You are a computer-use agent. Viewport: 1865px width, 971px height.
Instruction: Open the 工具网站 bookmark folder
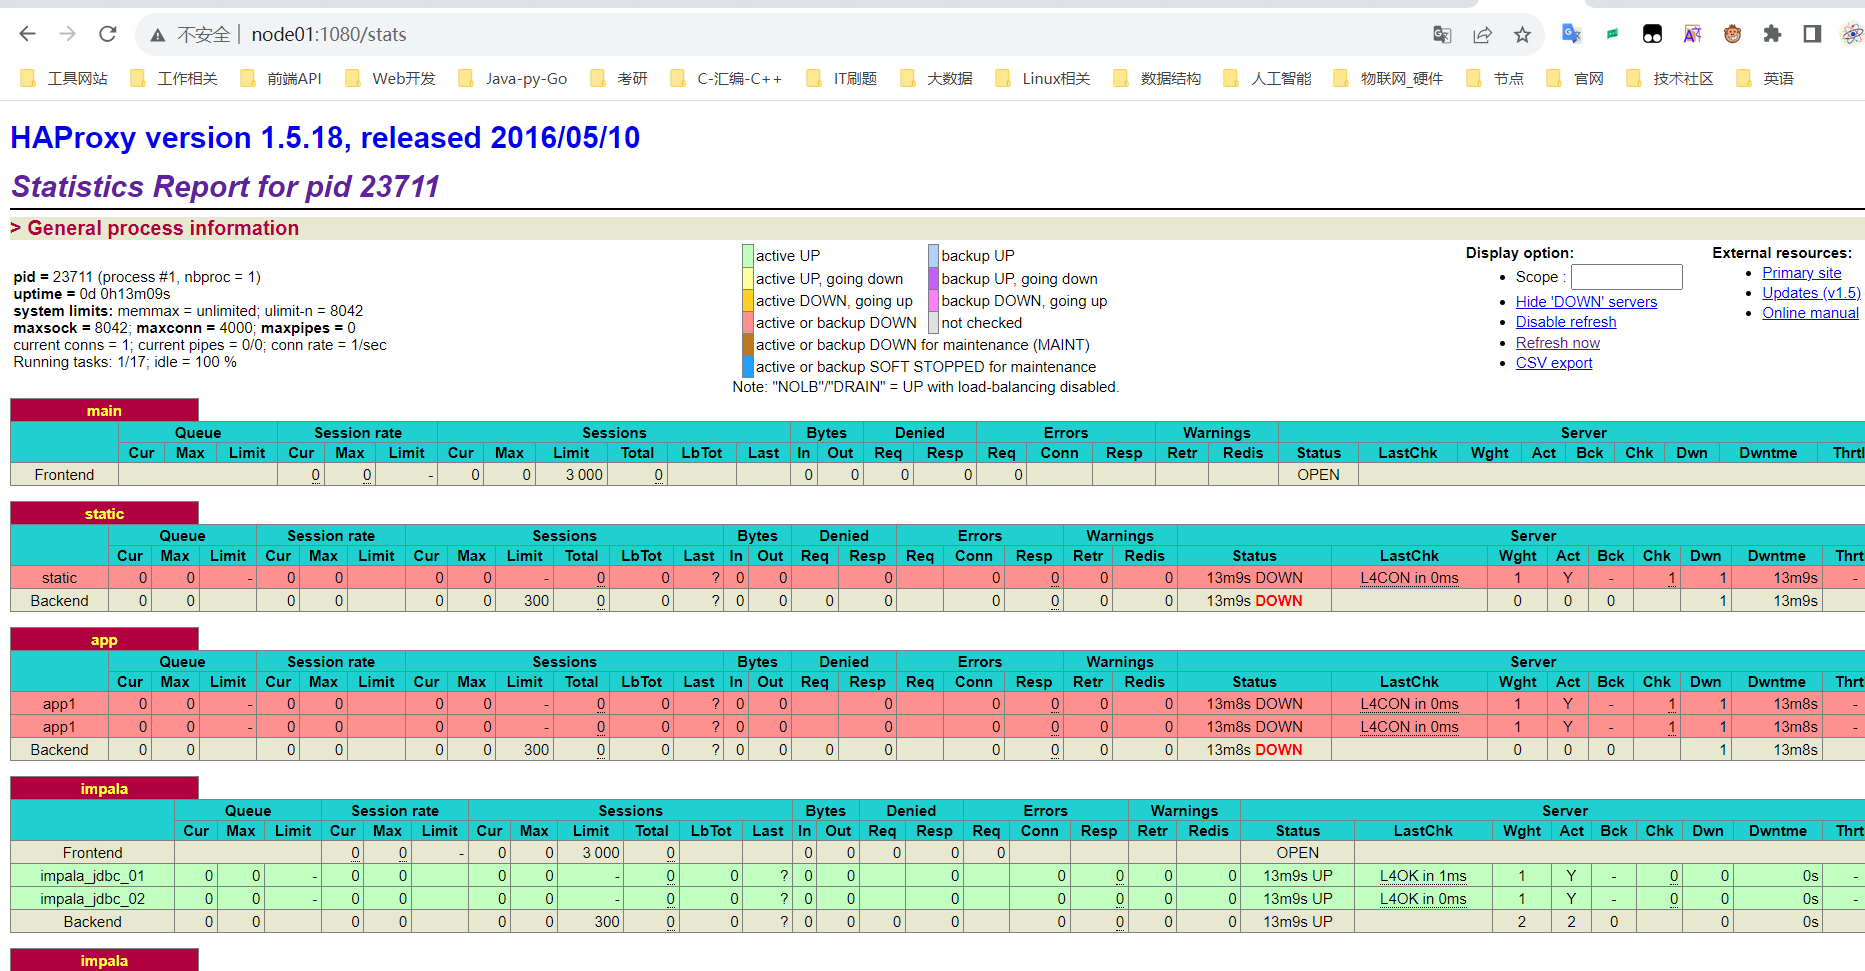(x=64, y=78)
